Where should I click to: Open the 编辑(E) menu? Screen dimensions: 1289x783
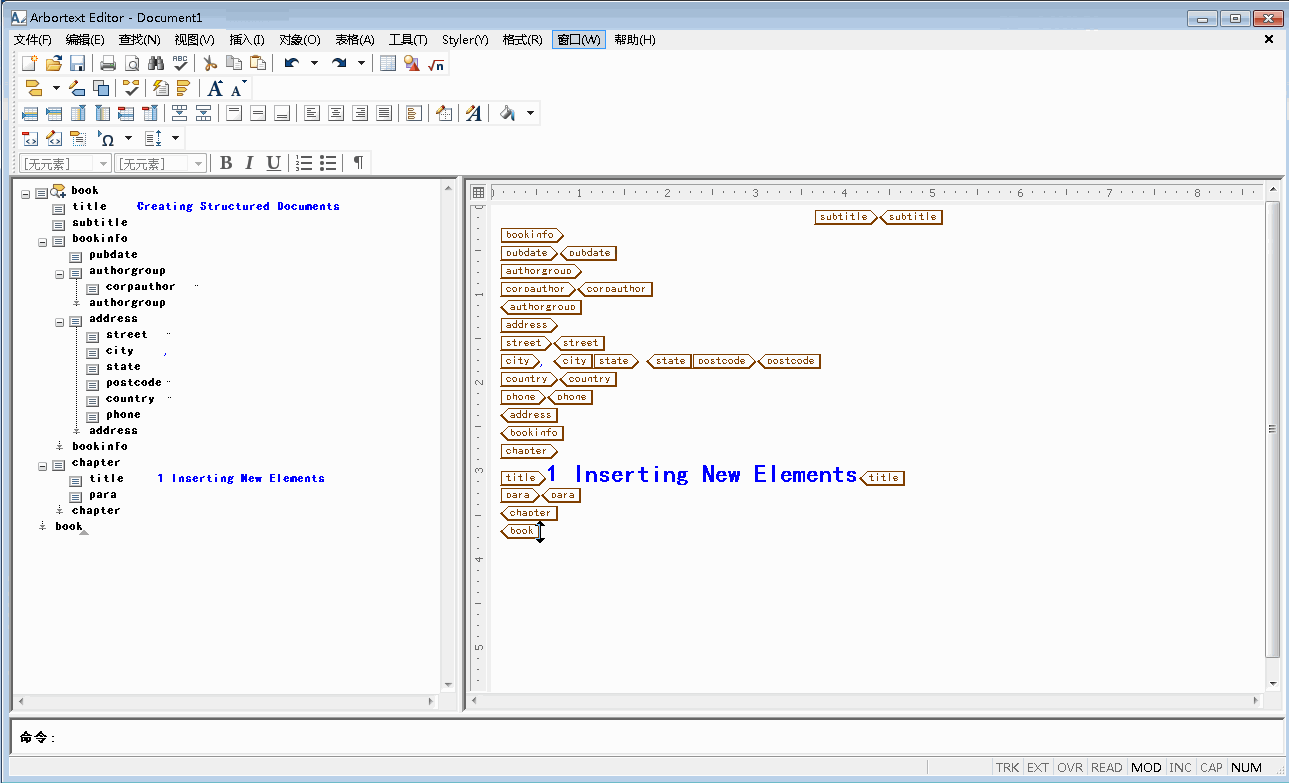(x=85, y=40)
